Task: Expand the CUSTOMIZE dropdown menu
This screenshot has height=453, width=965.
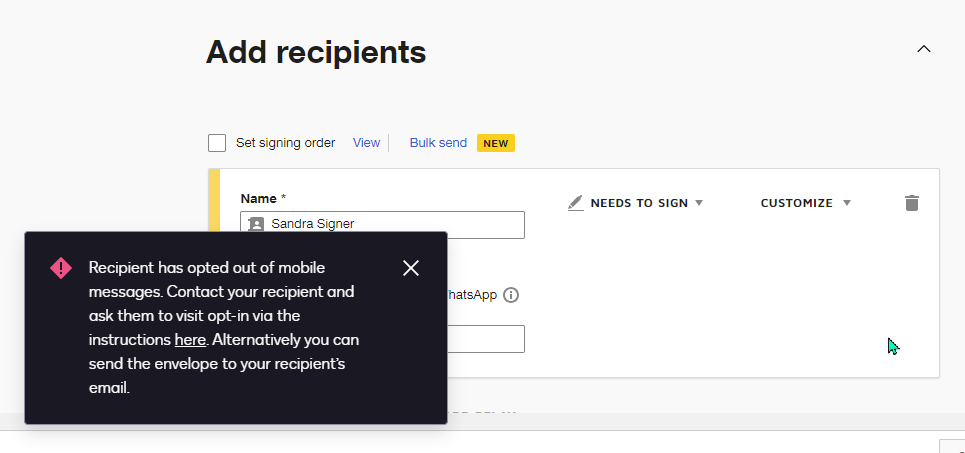Action: tap(805, 203)
